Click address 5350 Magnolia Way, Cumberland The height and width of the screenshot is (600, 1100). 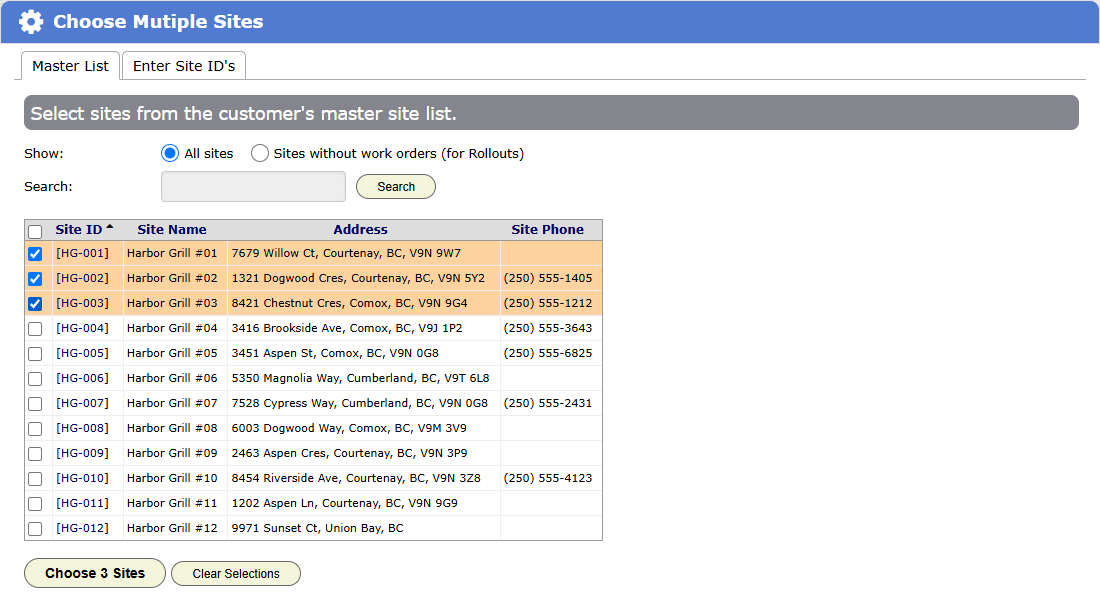pyautogui.click(x=361, y=378)
